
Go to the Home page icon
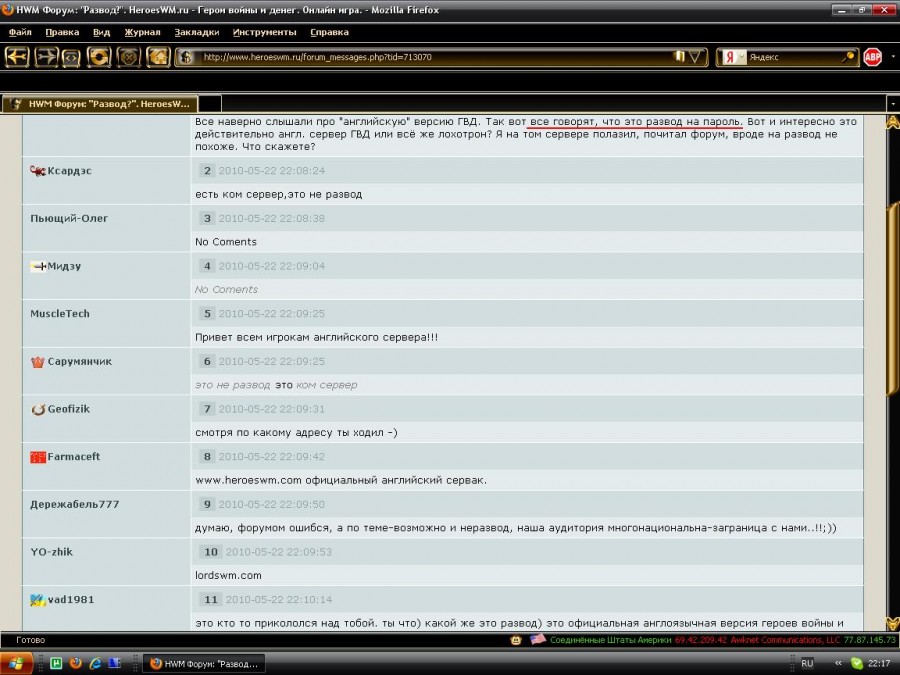(158, 57)
